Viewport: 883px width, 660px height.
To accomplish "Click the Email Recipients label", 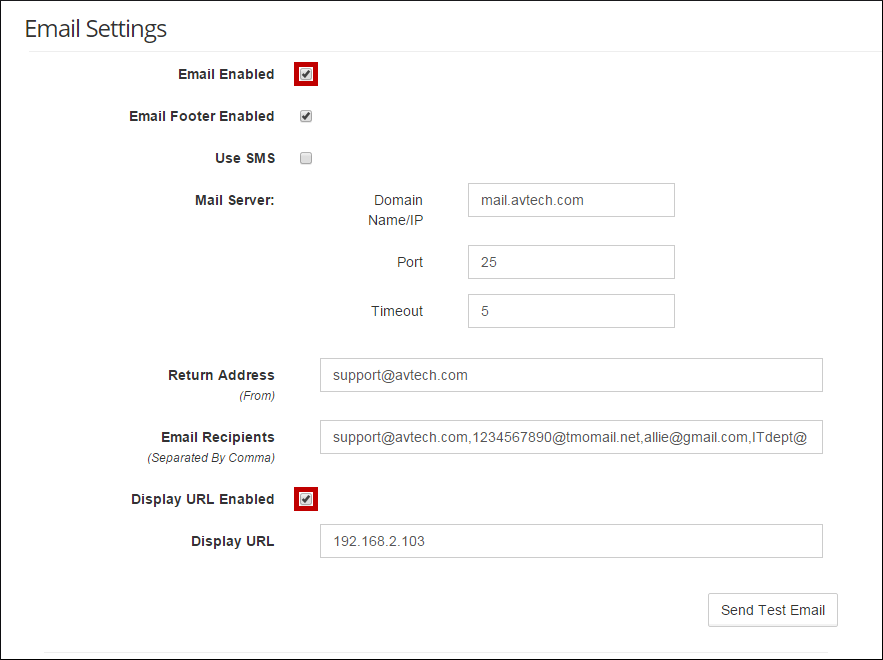I will pos(218,437).
